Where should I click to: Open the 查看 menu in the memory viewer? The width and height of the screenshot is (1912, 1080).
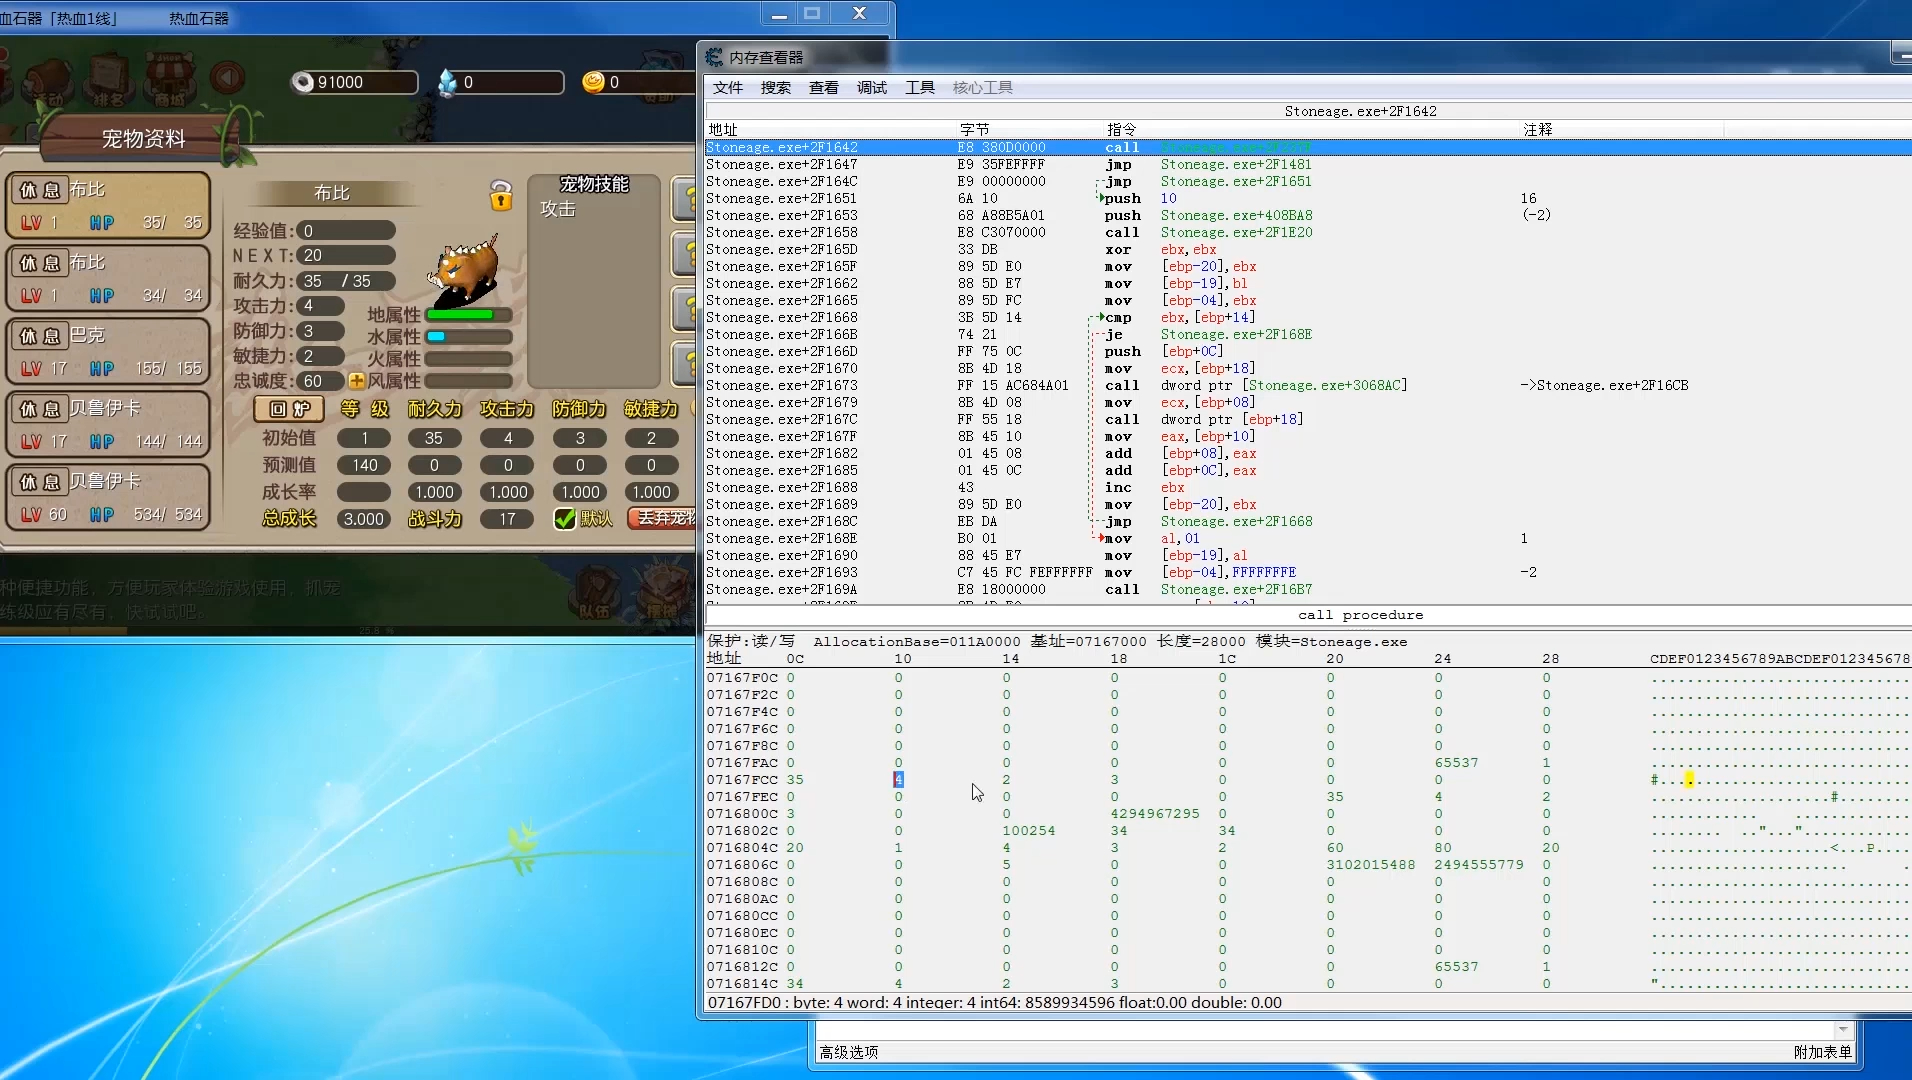coord(824,88)
